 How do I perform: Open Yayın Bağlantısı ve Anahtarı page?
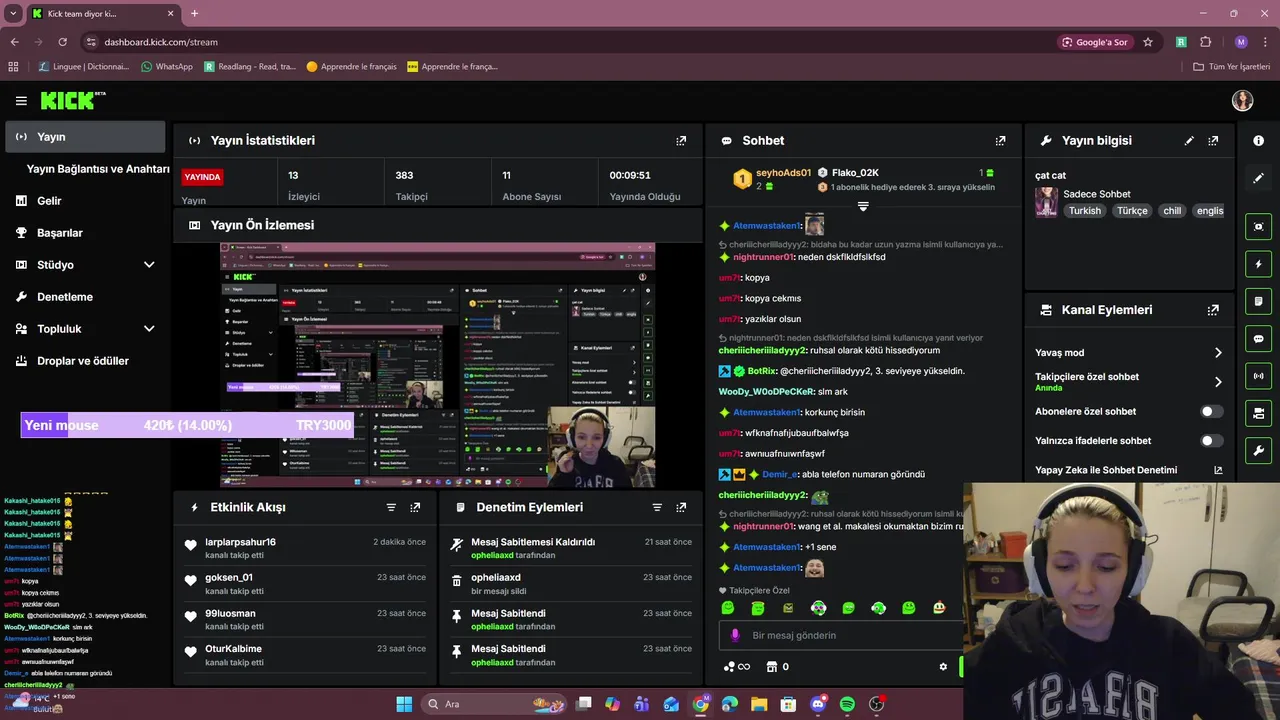tap(98, 169)
